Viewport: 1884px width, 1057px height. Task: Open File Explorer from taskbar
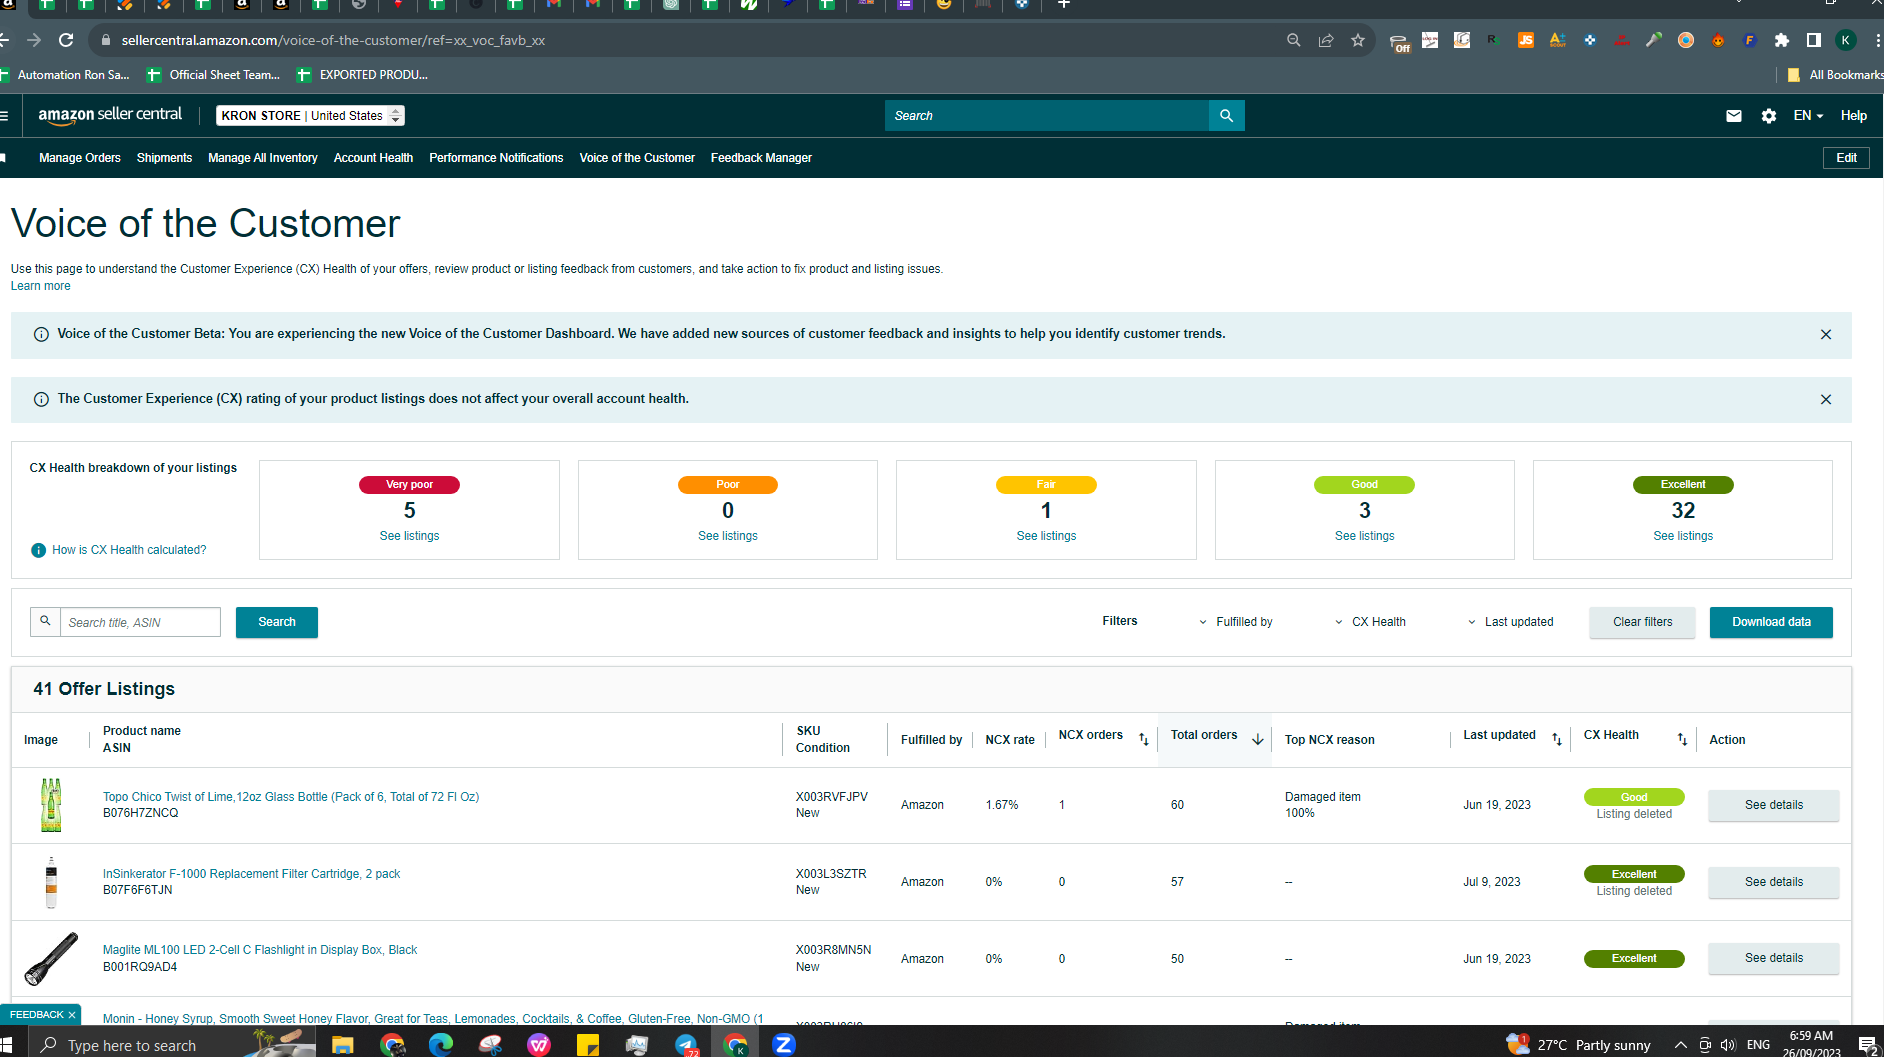(343, 1045)
